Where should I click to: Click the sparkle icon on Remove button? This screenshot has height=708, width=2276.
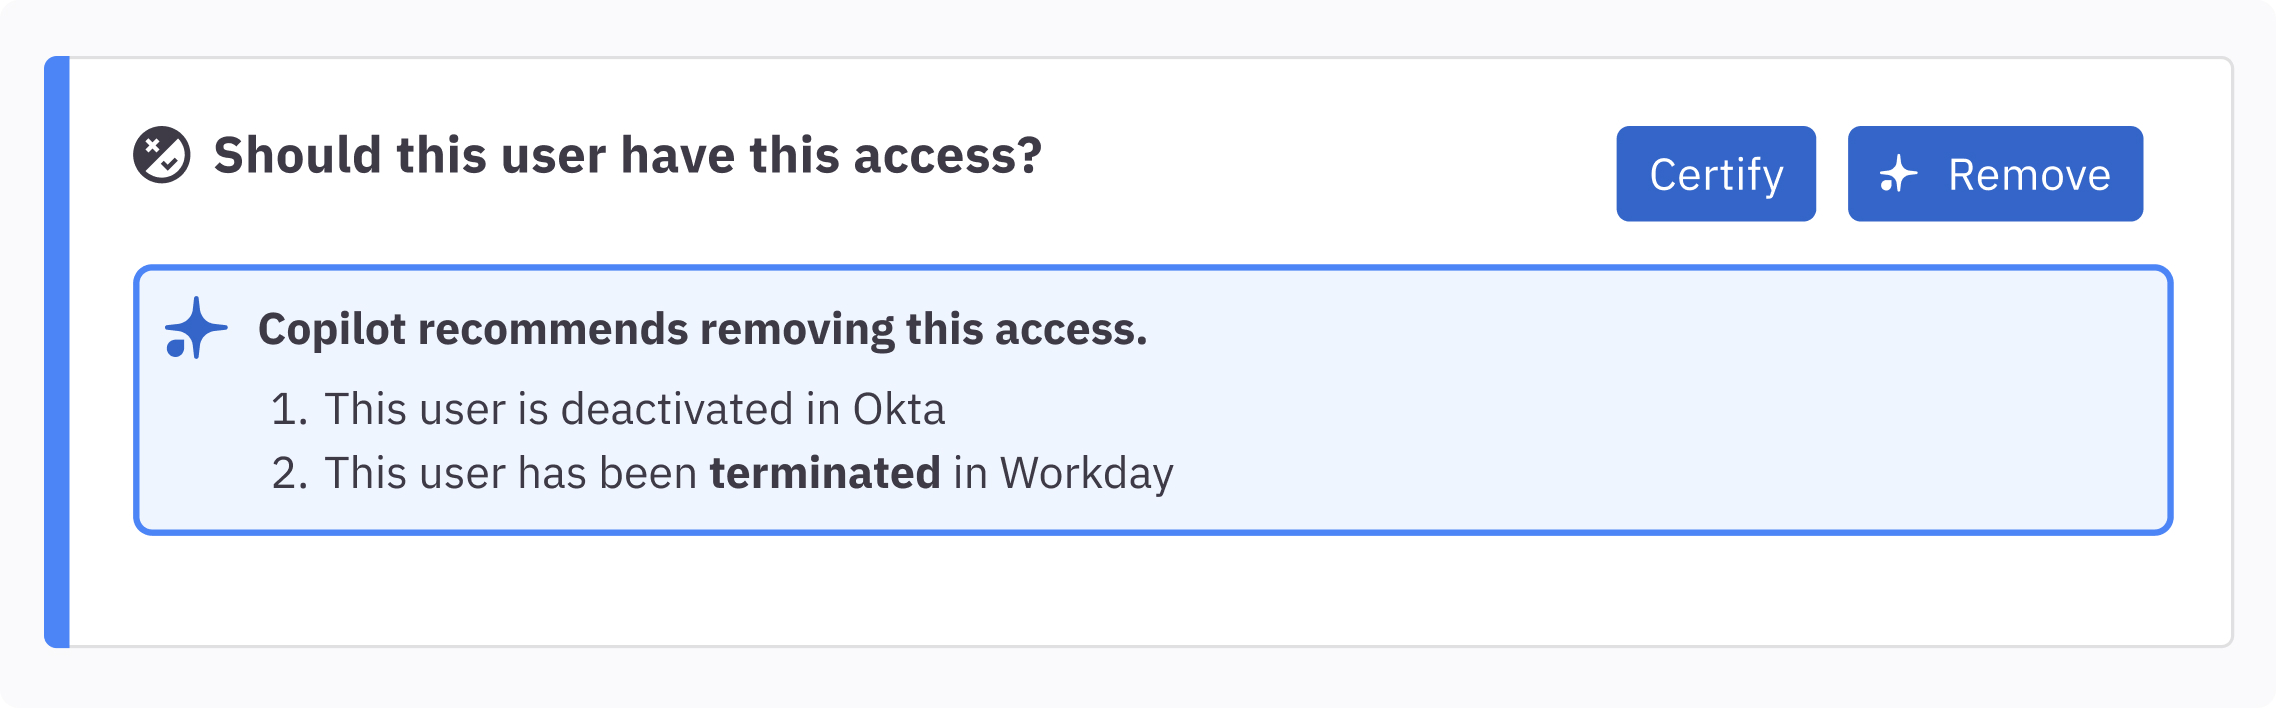tap(1897, 175)
